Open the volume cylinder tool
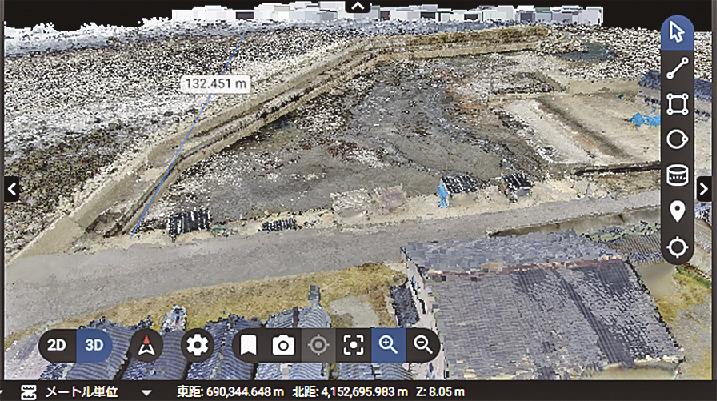Viewport: 717px width, 401px height. point(677,175)
